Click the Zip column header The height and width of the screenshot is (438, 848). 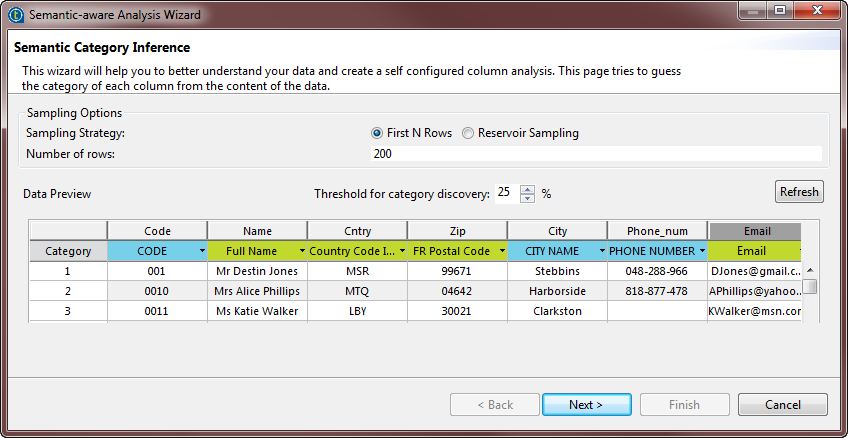457,231
